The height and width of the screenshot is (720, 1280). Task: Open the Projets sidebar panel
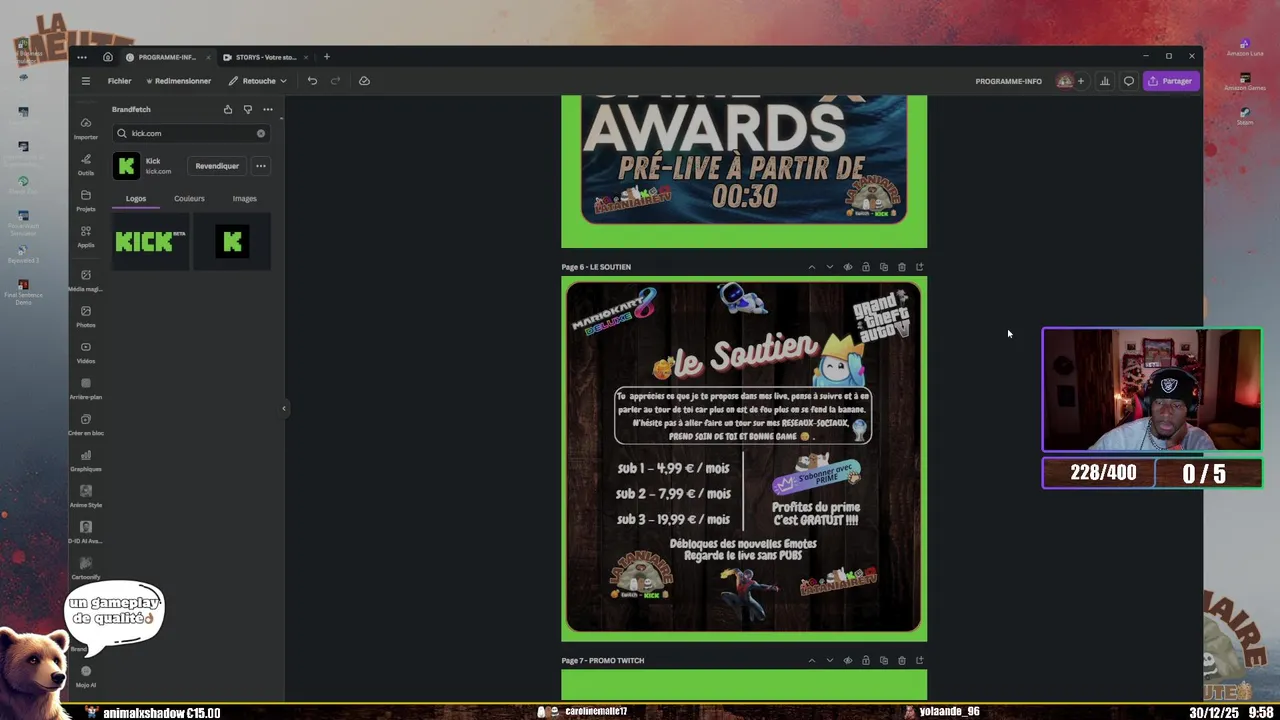(86, 200)
